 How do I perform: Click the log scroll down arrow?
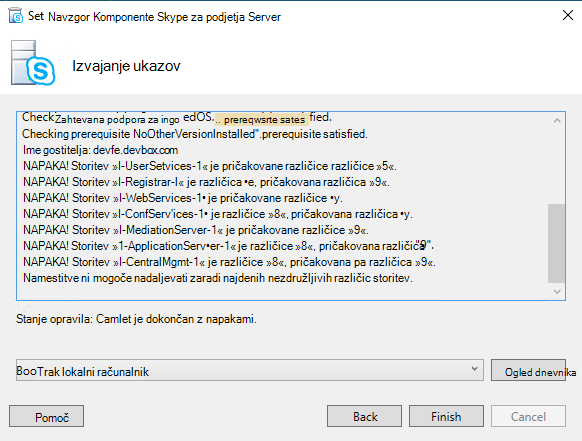click(x=557, y=291)
